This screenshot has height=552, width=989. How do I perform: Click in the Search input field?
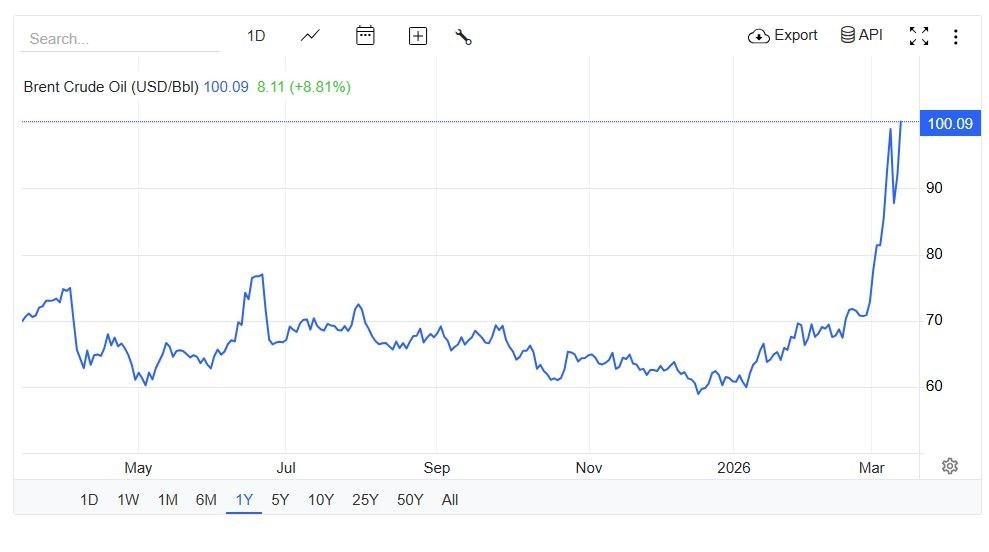point(120,39)
